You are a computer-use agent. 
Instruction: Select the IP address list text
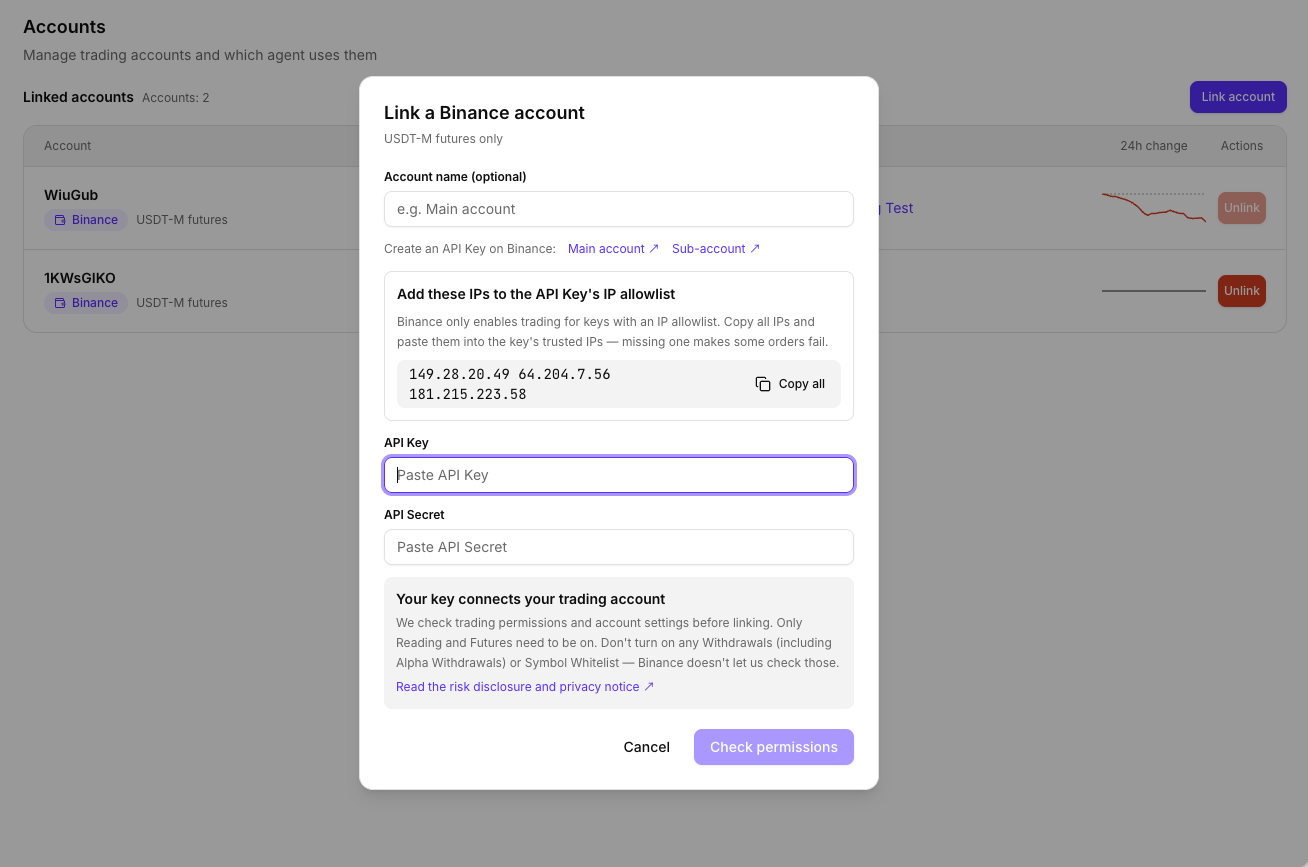(x=510, y=384)
